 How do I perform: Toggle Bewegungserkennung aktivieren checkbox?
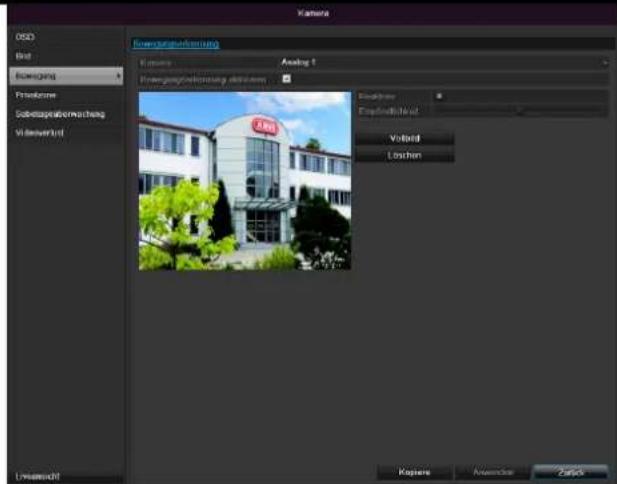pos(287,79)
